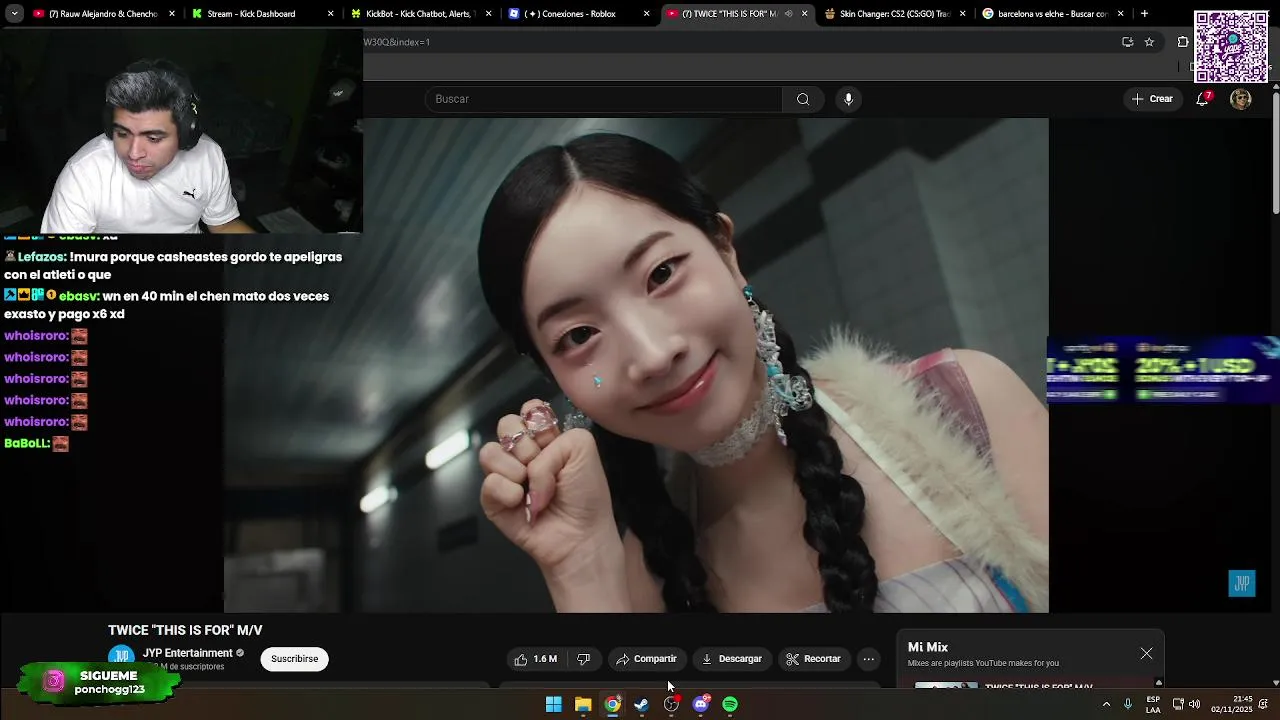The width and height of the screenshot is (1280, 720).
Task: Open the YouTube account avatar menu
Action: 1241,99
